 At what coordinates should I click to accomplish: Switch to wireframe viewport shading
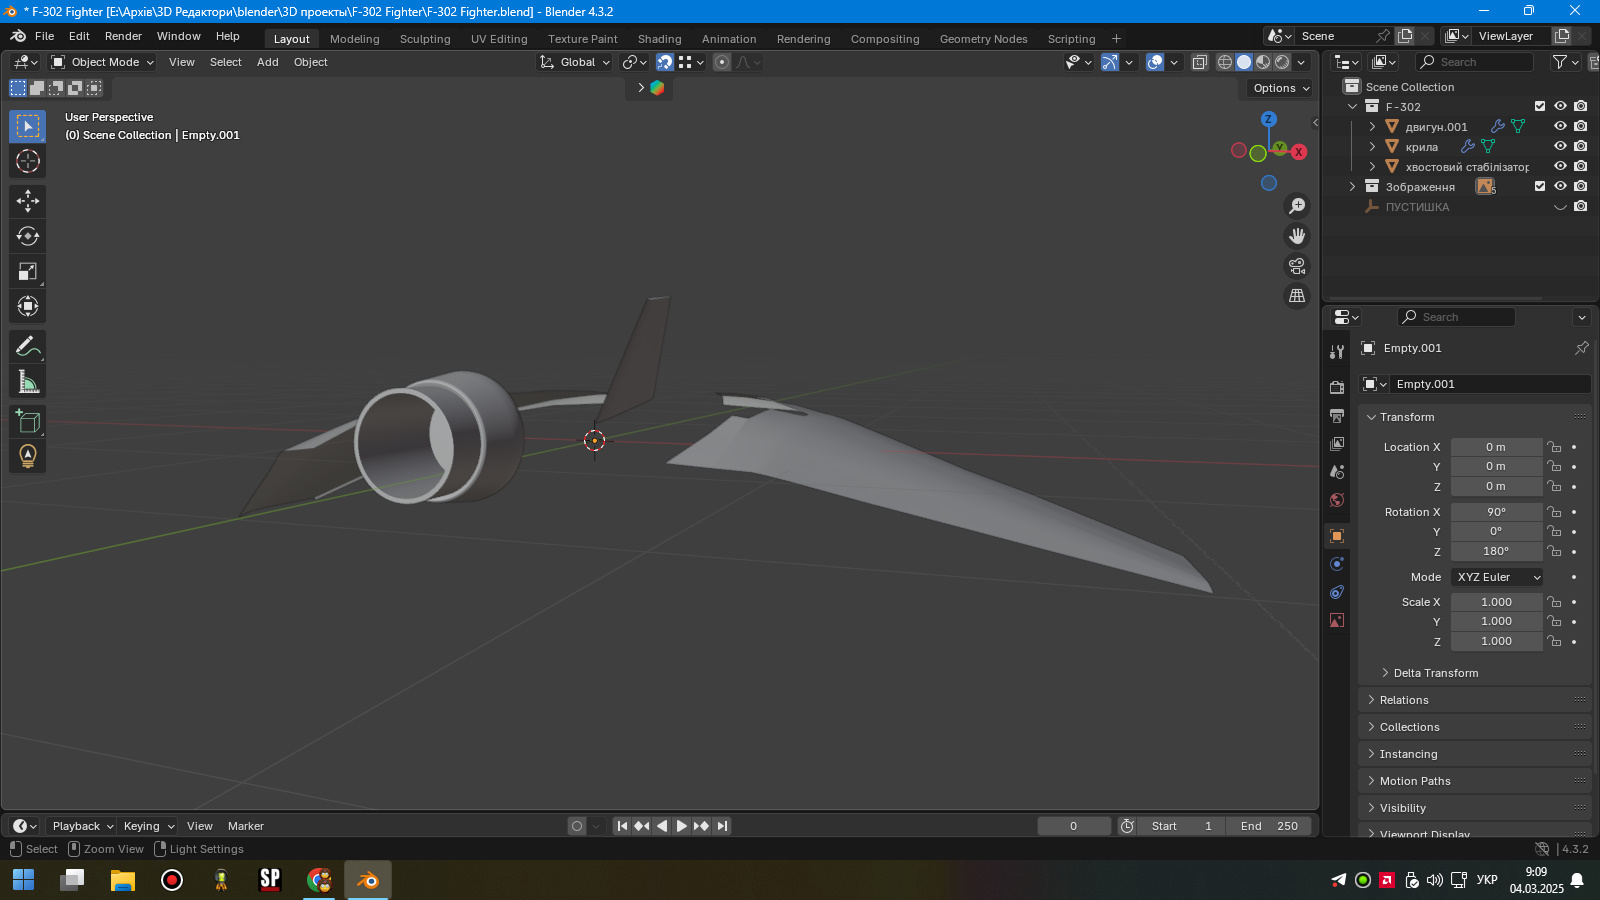pos(1225,62)
